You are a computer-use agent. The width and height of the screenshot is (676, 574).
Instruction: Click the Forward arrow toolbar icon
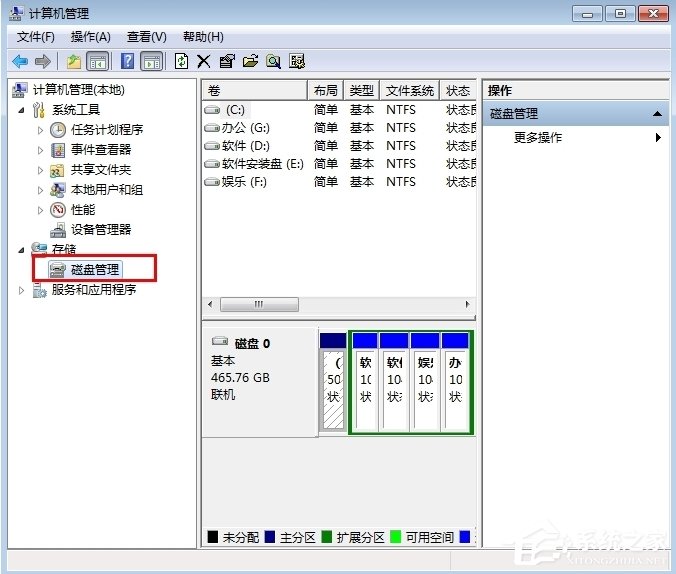tap(43, 62)
